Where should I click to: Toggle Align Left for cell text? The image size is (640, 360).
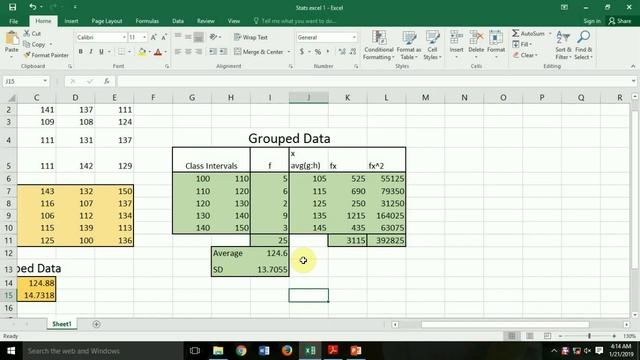point(178,52)
